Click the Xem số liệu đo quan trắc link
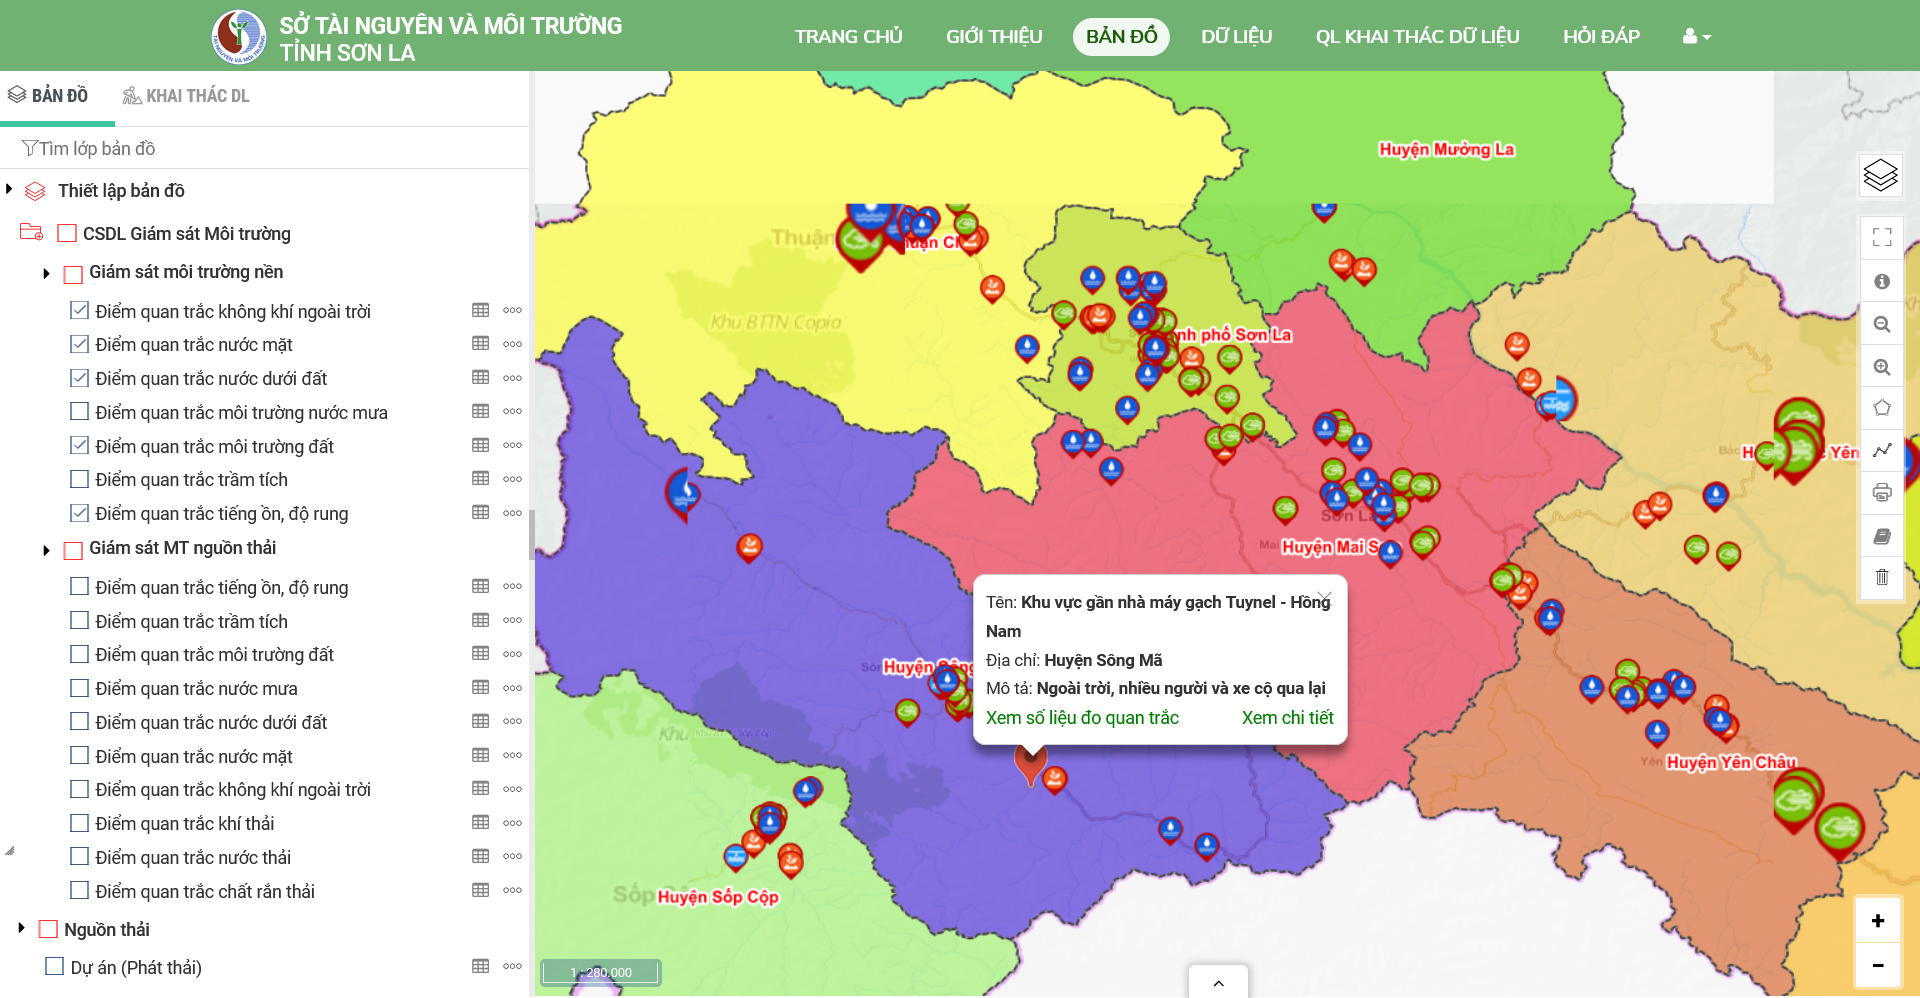The height and width of the screenshot is (998, 1920). pyautogui.click(x=1082, y=718)
